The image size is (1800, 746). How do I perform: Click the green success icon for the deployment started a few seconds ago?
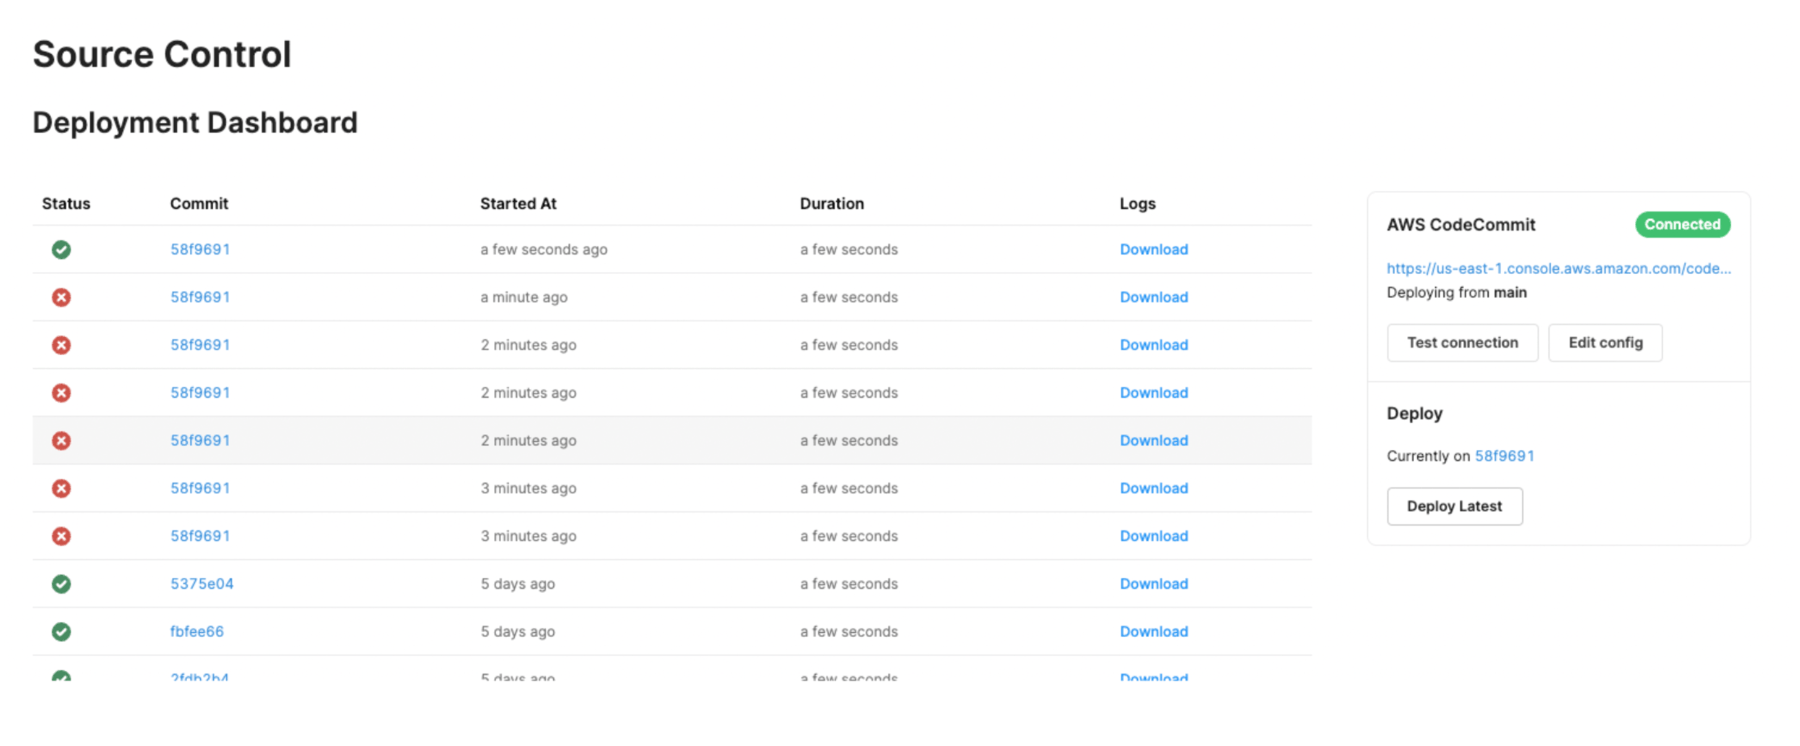pos(61,249)
